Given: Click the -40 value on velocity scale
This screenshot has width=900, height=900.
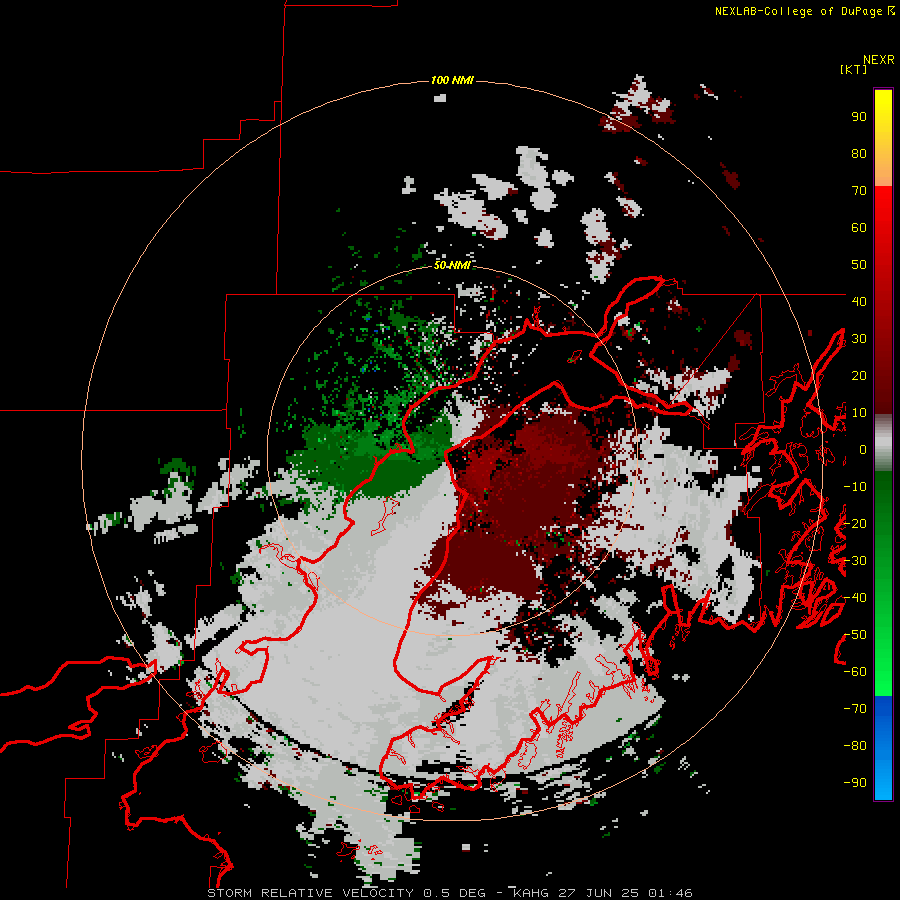Looking at the screenshot, I should point(855,598).
